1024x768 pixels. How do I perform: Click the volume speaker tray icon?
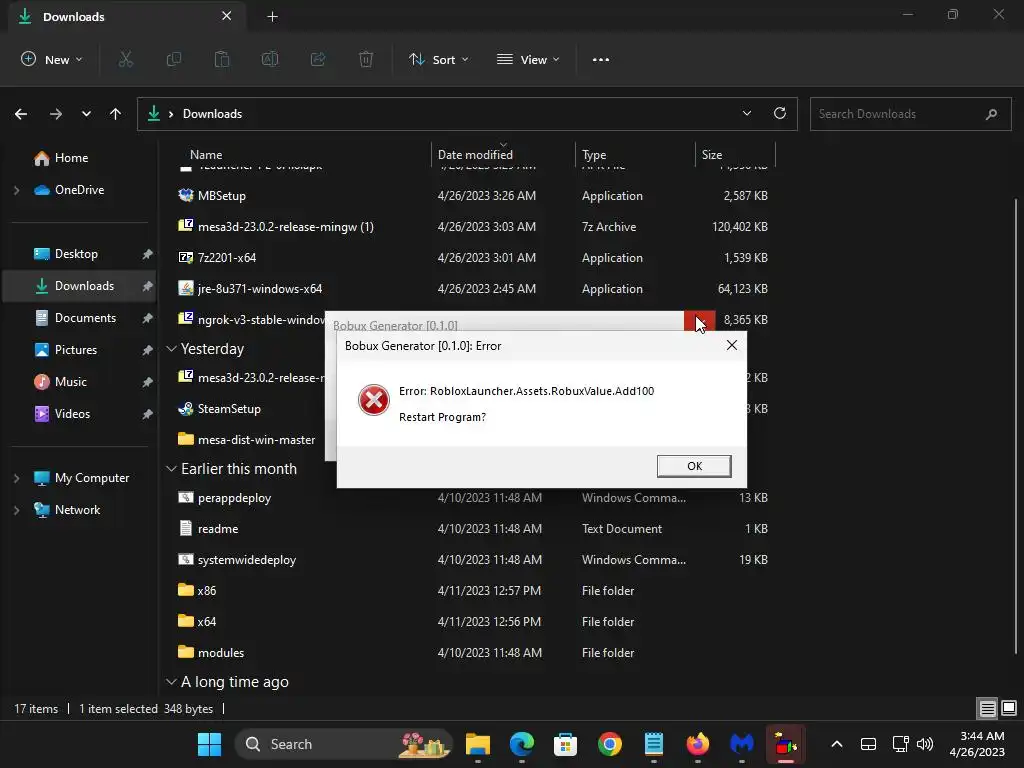925,744
